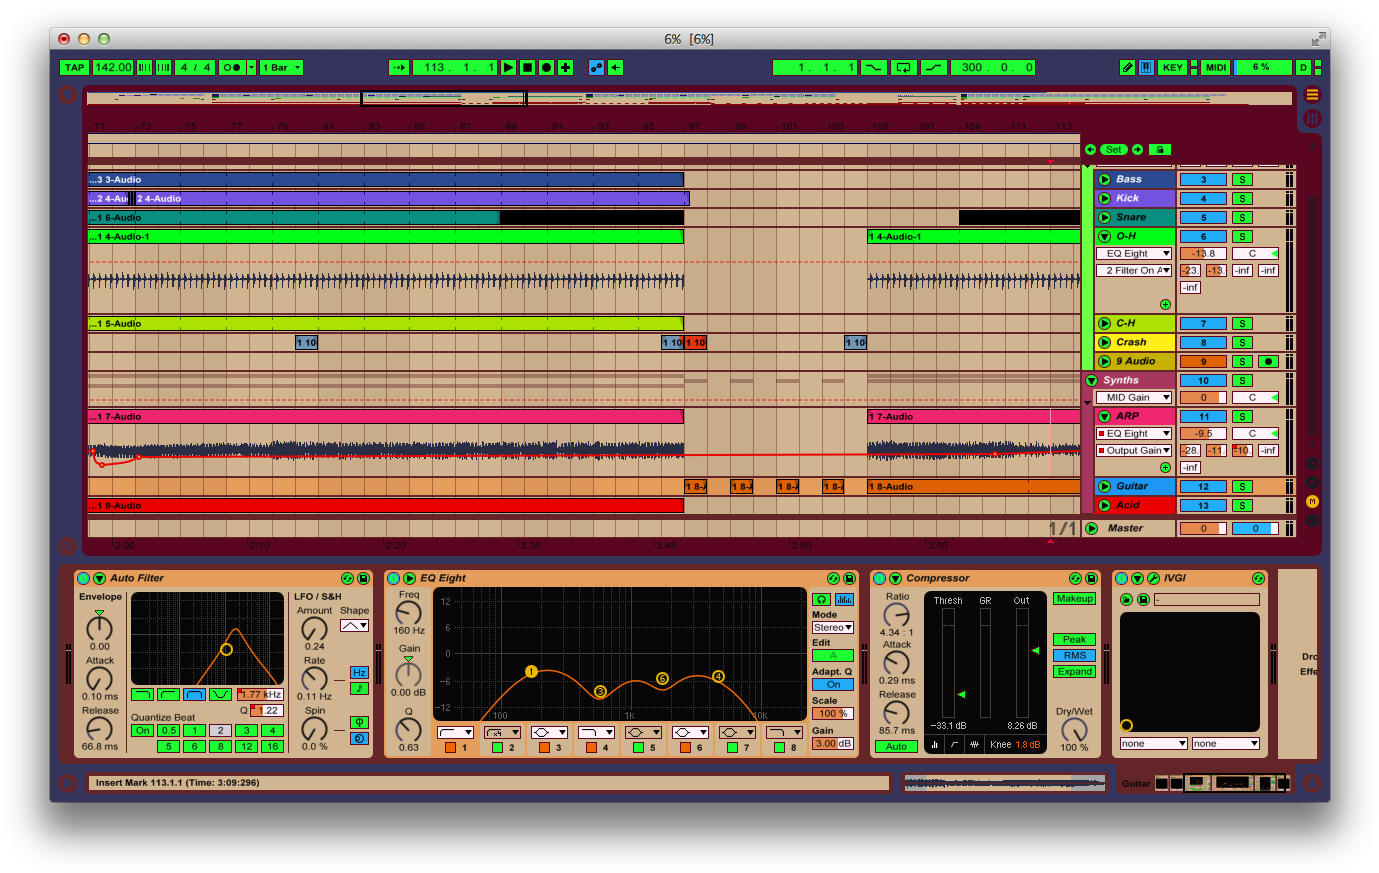Click the Arrangement Record button
Image resolution: width=1379 pixels, height=873 pixels.
tap(546, 68)
